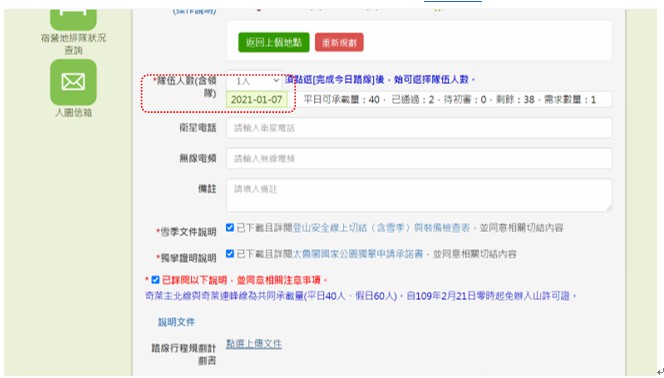
Task: Click 點選上傳文件 upload link
Action: coord(254,344)
